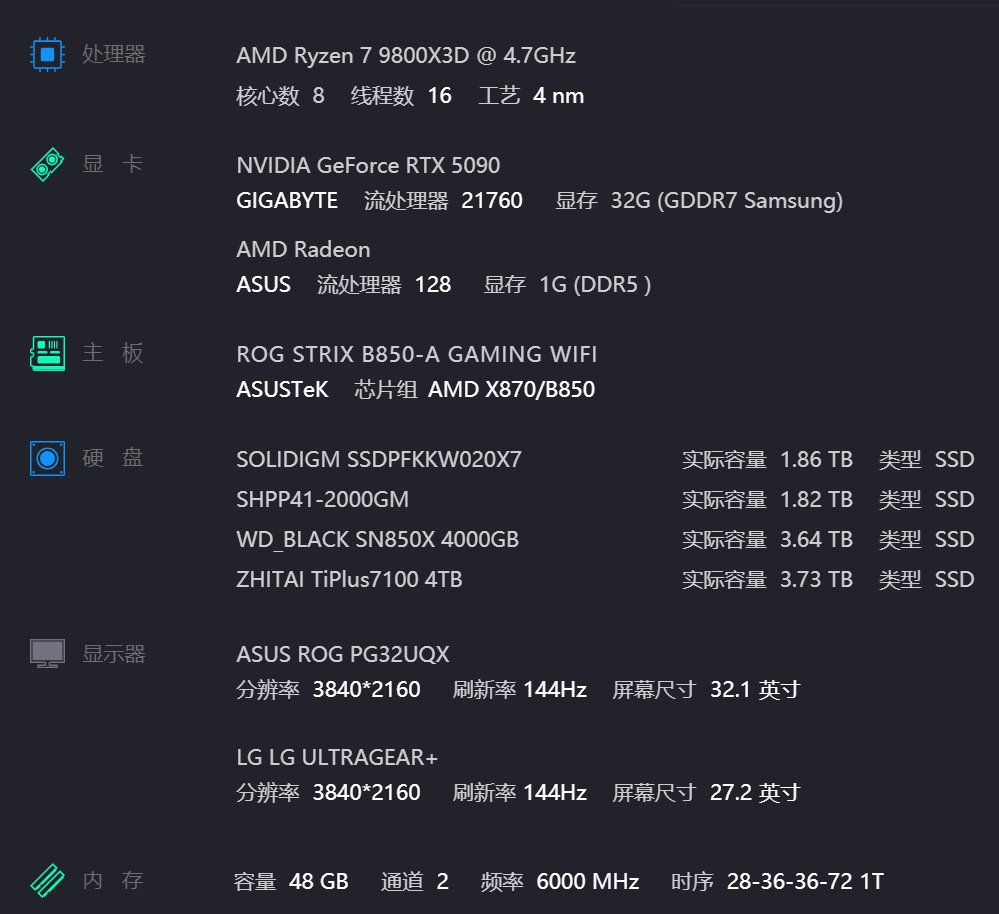The image size is (999, 914).
Task: Click the AMD Radeon graphics entry
Action: [303, 249]
